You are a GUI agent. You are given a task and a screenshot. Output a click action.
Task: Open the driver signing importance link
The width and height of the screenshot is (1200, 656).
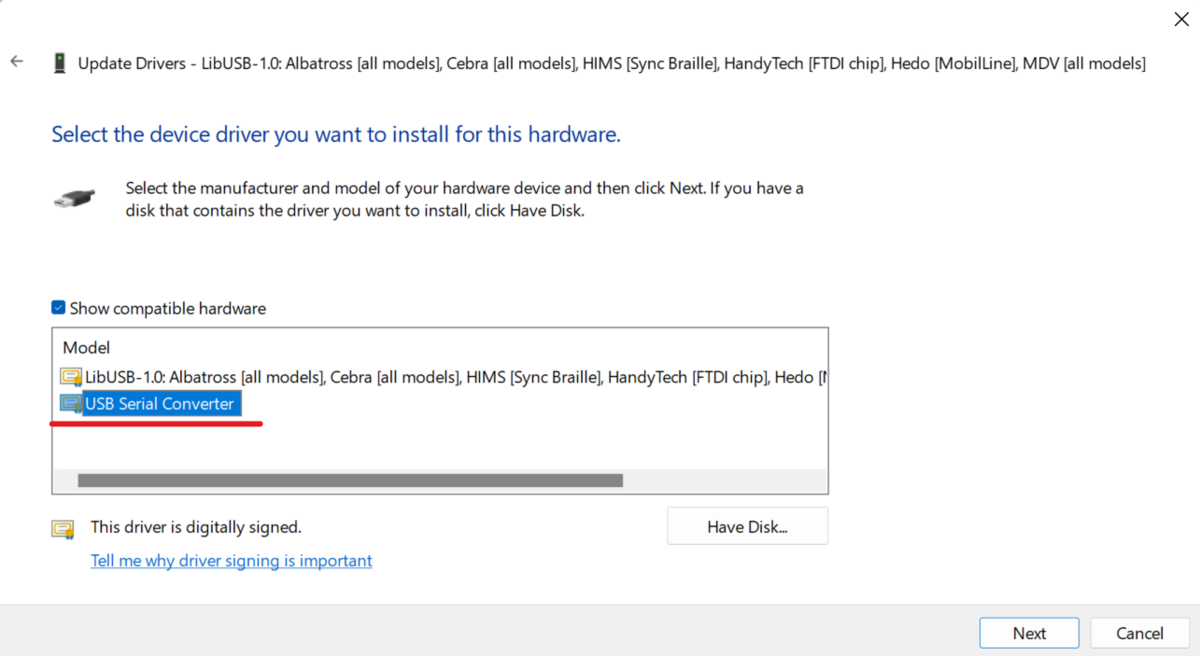[x=231, y=561]
